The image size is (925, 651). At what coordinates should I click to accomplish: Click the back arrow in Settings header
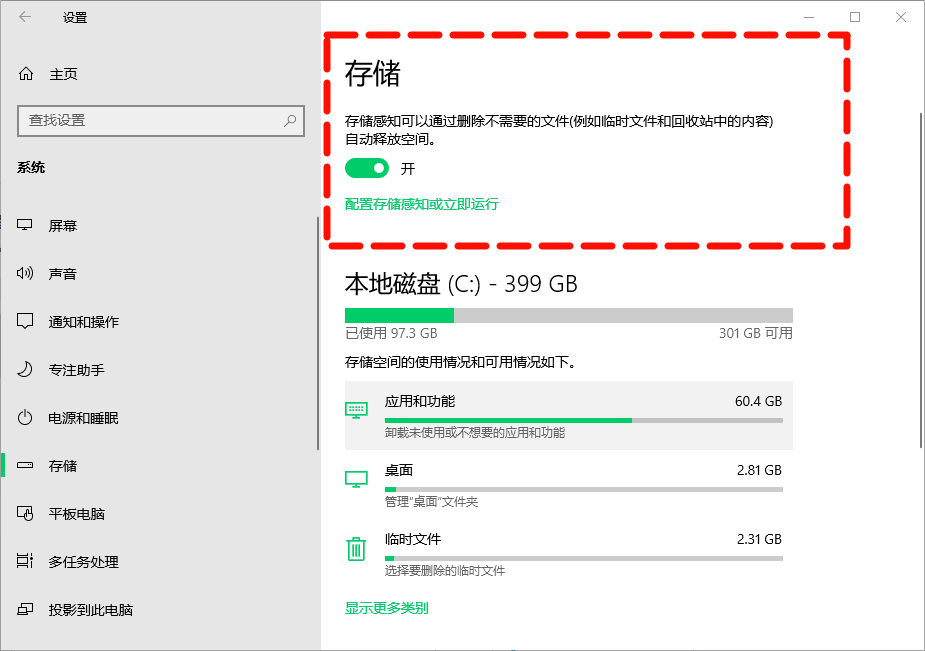click(x=25, y=17)
